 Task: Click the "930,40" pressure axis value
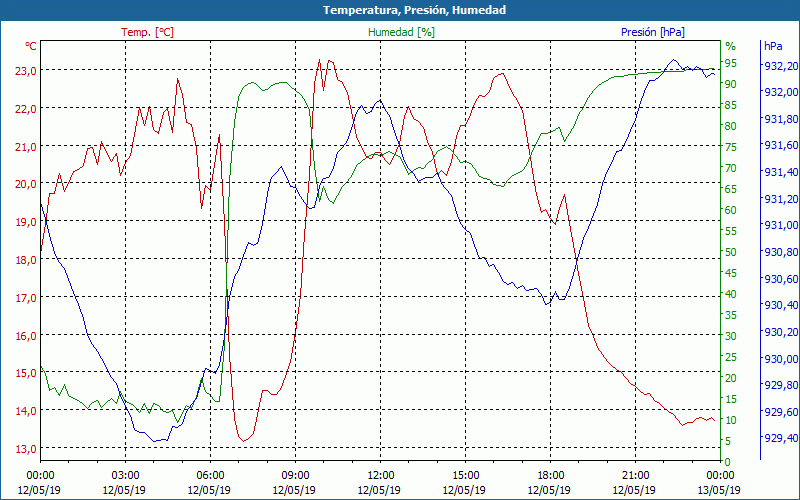779,305
